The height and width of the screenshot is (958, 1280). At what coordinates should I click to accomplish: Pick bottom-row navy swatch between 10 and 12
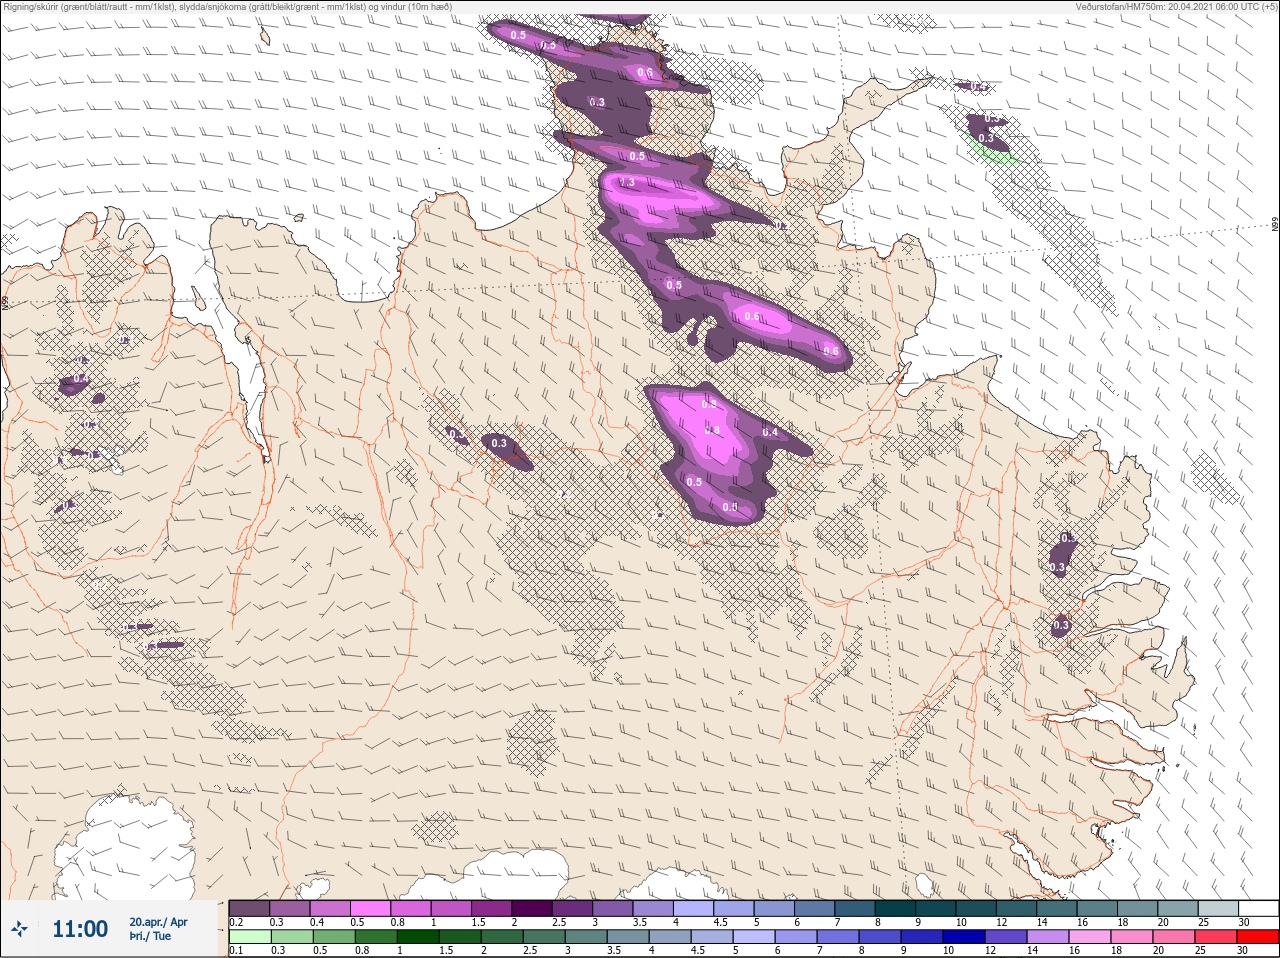(x=964, y=937)
